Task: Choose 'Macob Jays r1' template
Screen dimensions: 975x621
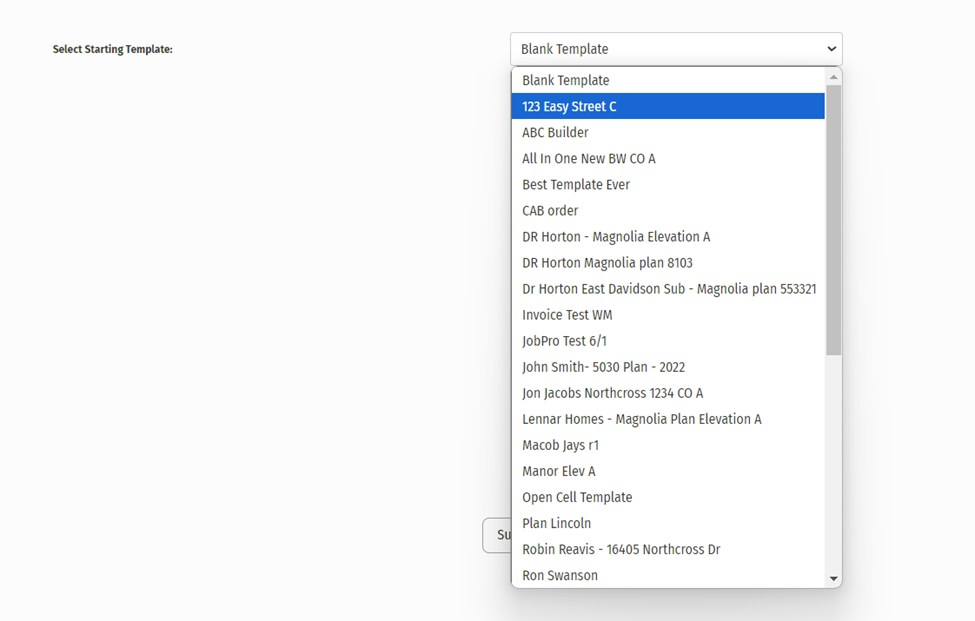Action: [560, 444]
